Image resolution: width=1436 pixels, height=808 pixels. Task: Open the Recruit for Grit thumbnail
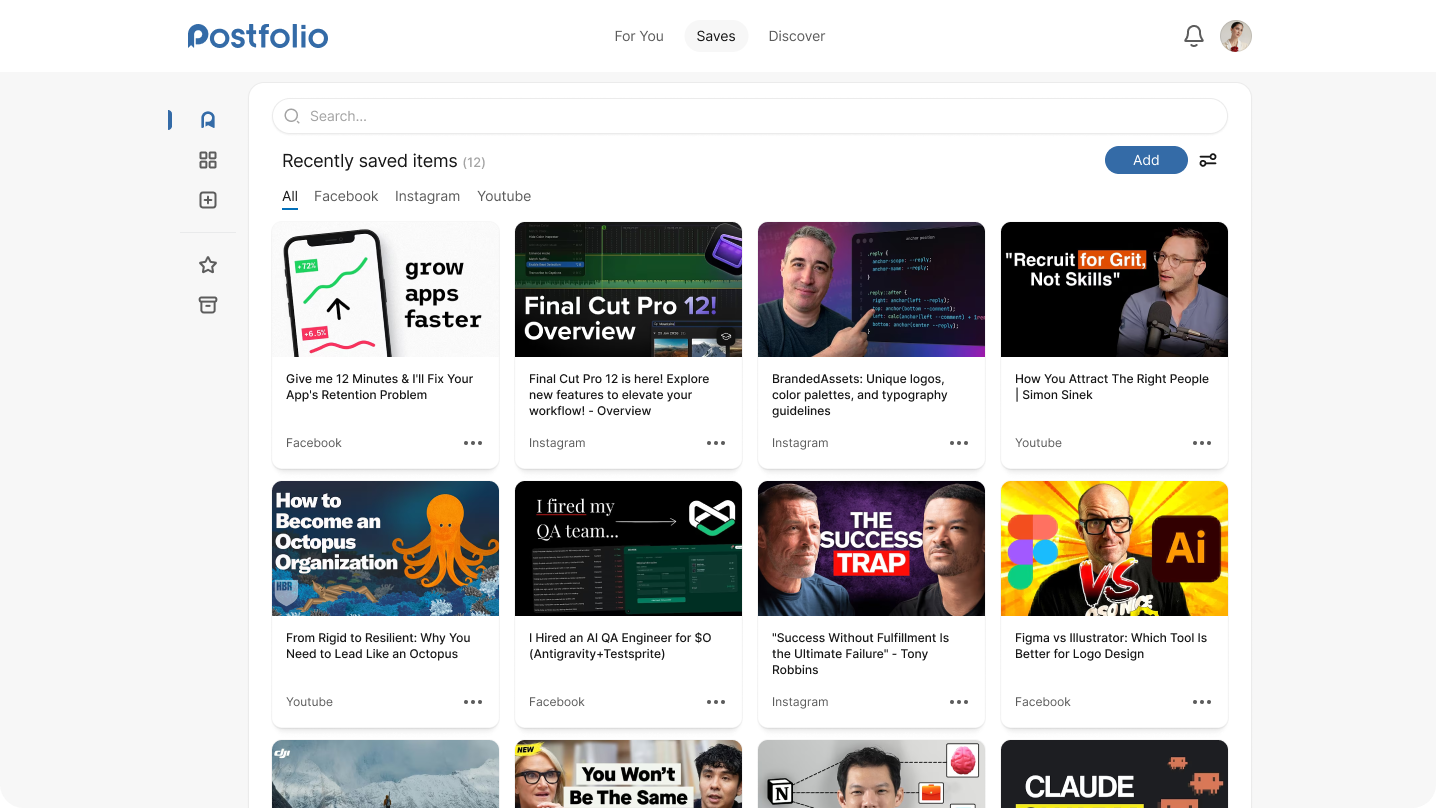pyautogui.click(x=1114, y=289)
